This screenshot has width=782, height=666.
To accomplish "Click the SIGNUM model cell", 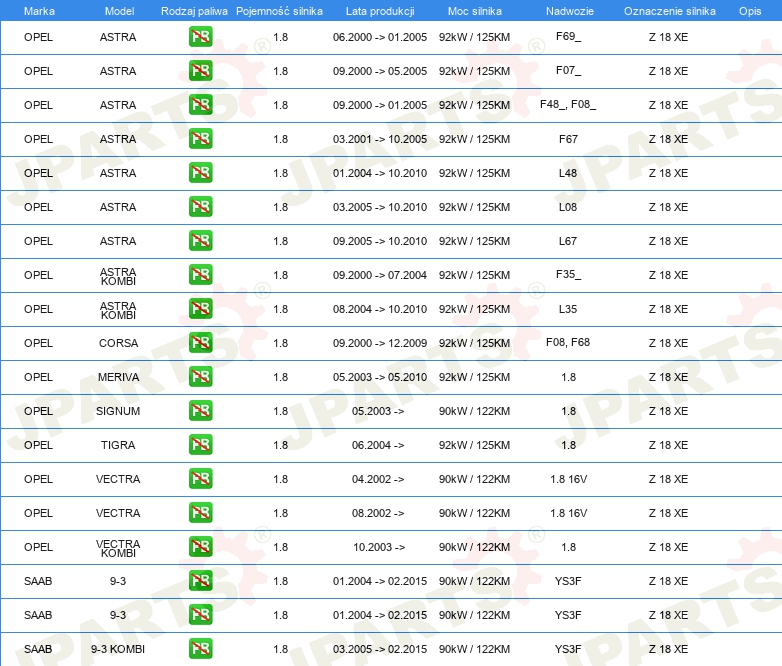I will pyautogui.click(x=118, y=411).
